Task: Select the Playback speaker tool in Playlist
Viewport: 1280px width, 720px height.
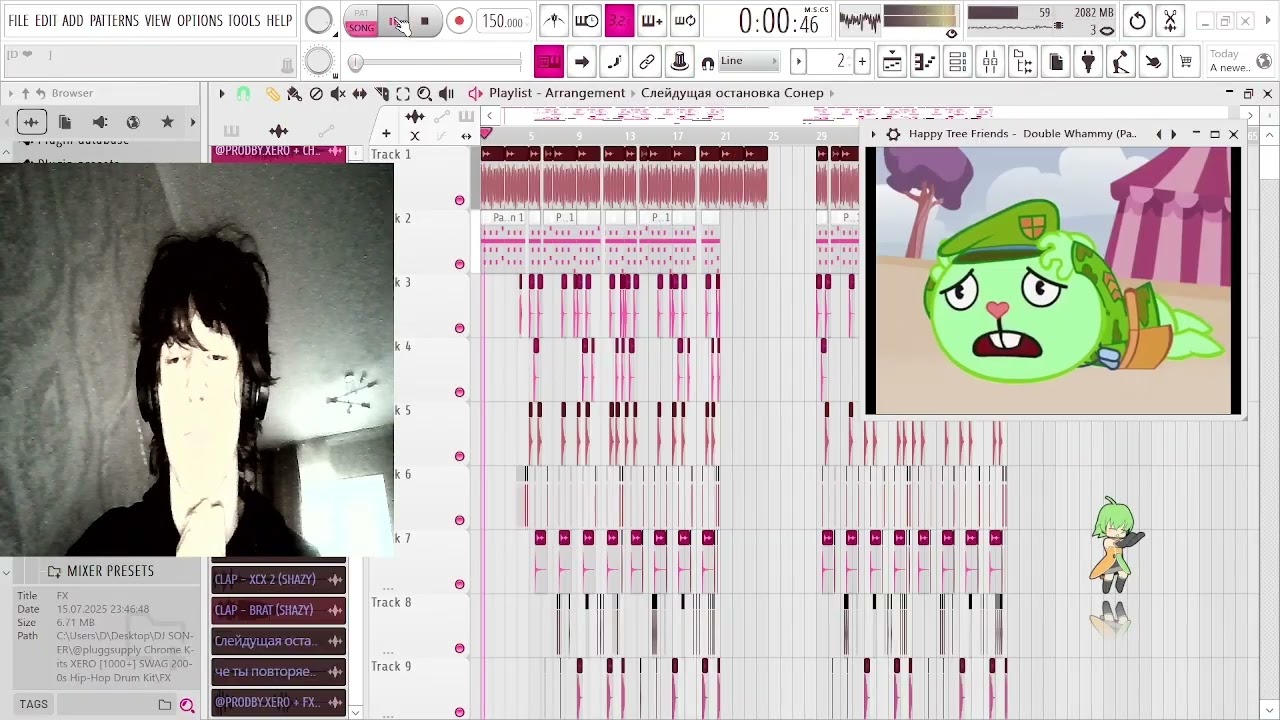Action: 446,93
